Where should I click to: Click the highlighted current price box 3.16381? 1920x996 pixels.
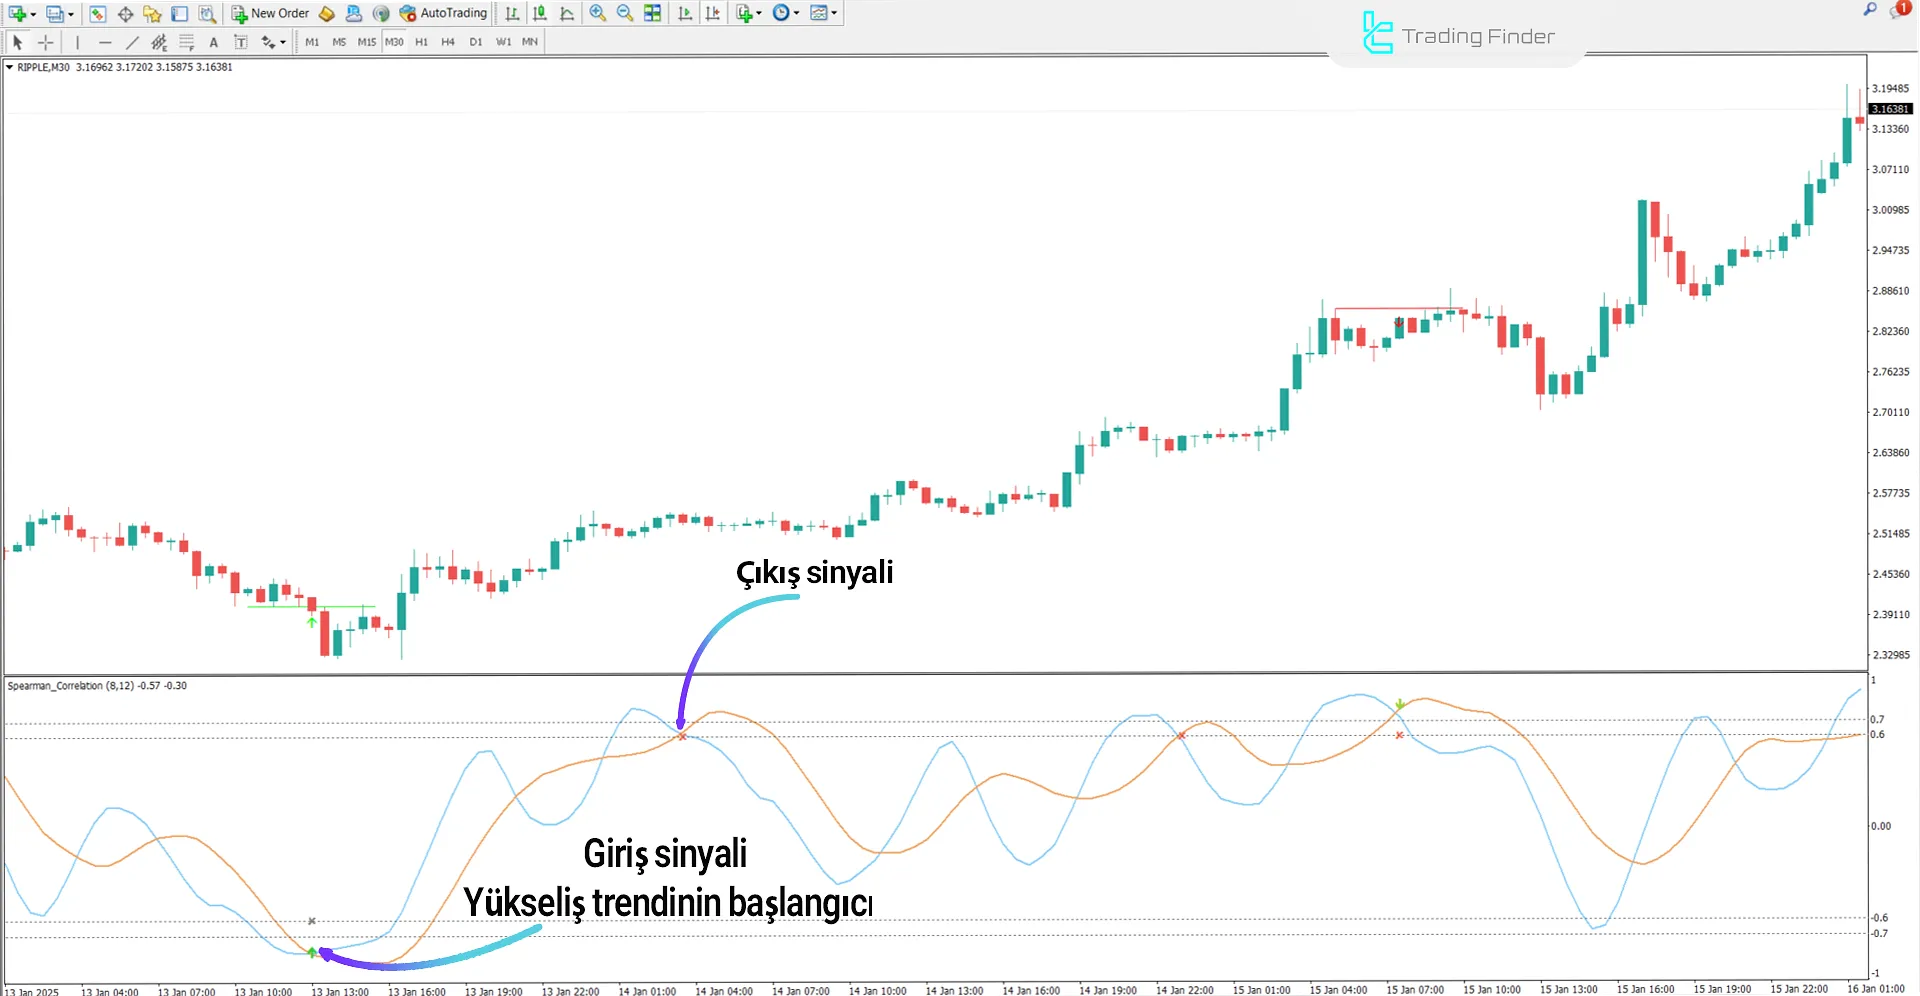[1890, 109]
